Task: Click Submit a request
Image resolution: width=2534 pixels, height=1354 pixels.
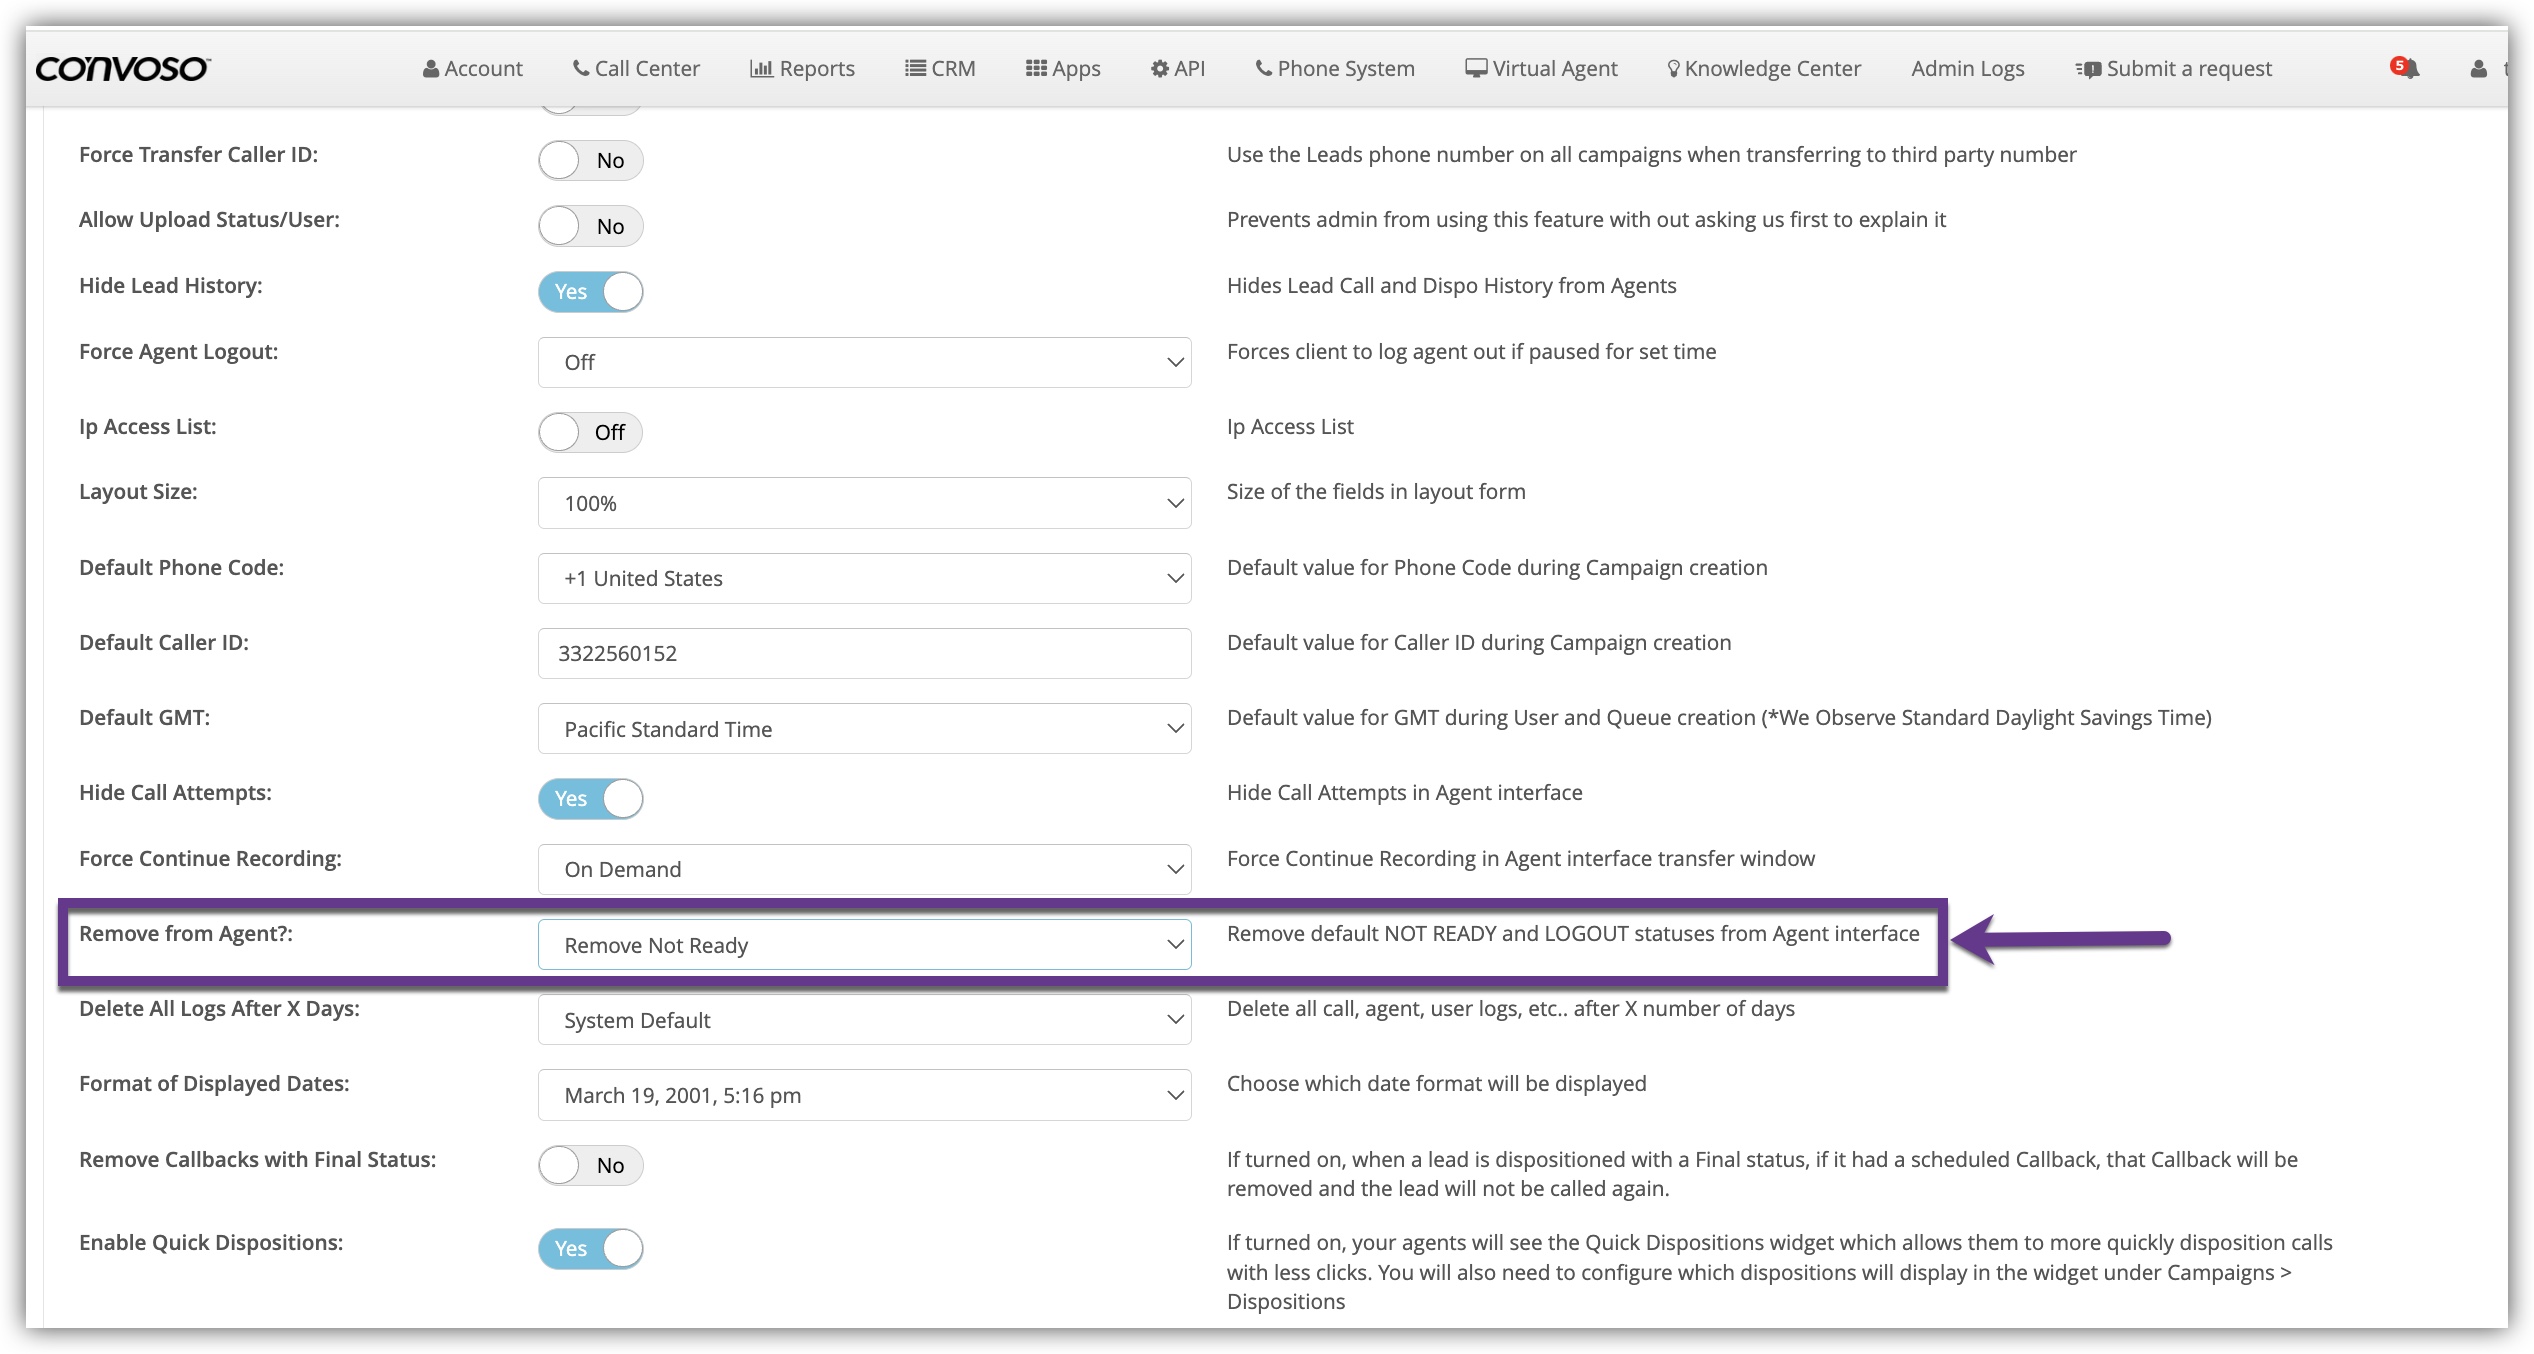Action: [2174, 68]
